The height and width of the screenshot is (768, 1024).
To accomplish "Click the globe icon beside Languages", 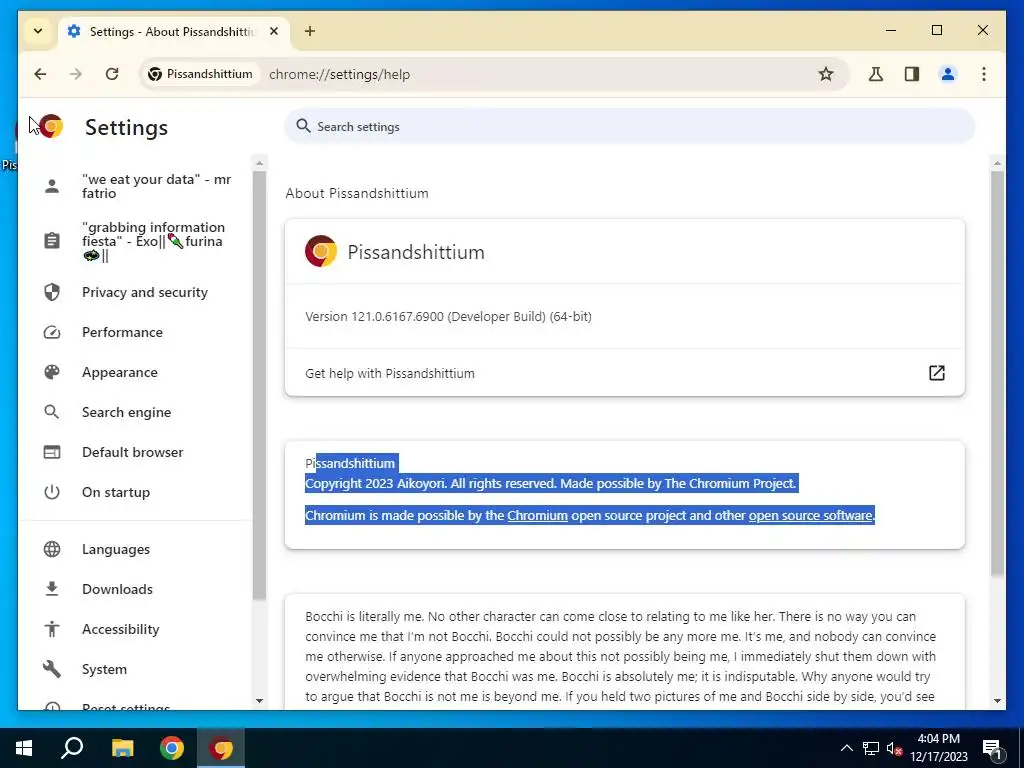I will tap(52, 549).
